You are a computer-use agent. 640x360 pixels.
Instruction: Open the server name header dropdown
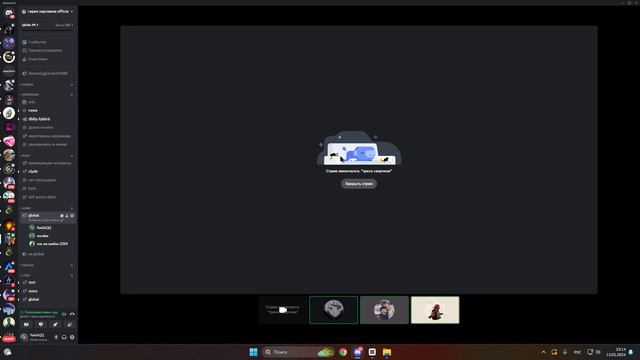(48, 11)
